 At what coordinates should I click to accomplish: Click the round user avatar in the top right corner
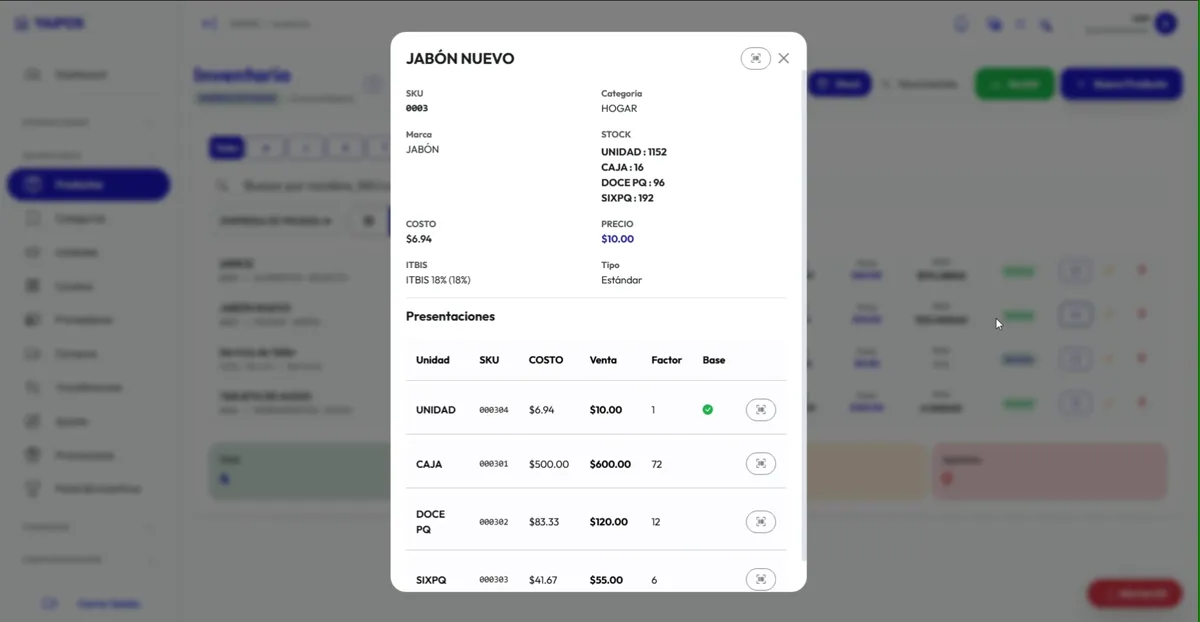(1165, 23)
